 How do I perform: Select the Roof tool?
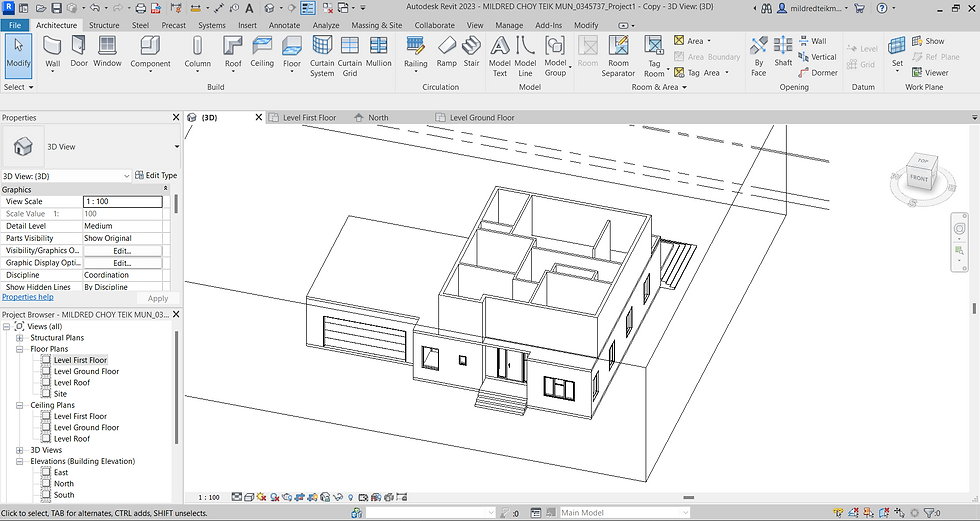[233, 52]
